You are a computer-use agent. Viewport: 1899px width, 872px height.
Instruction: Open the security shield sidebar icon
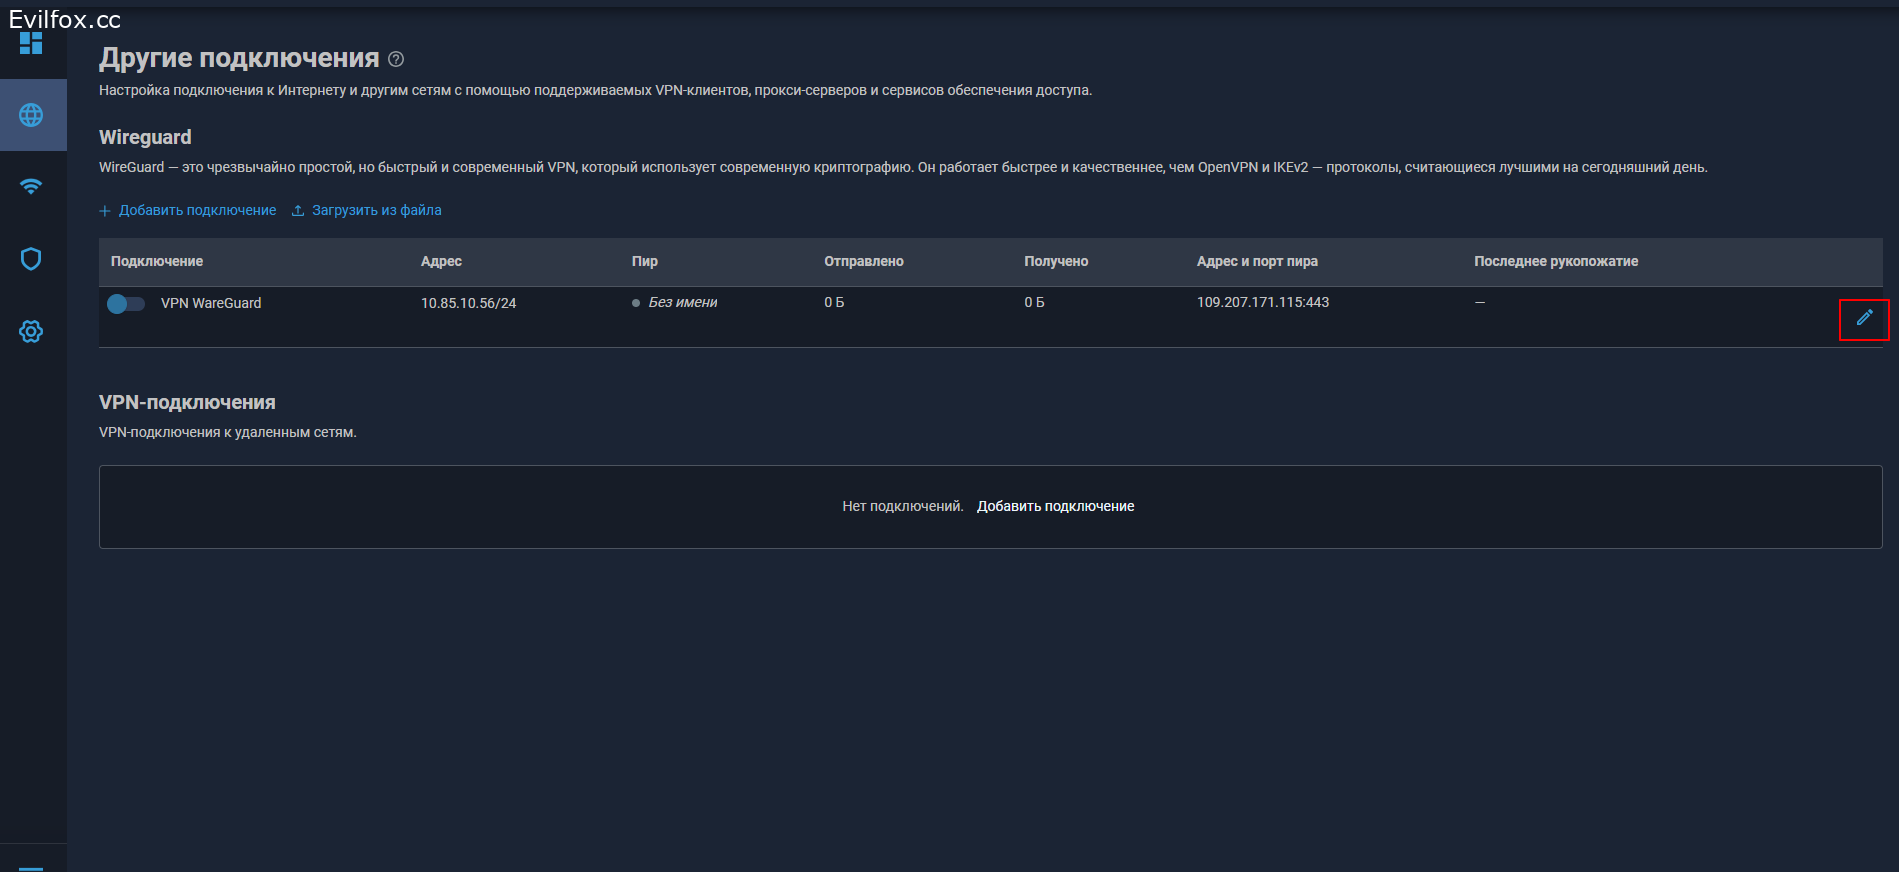click(31, 259)
